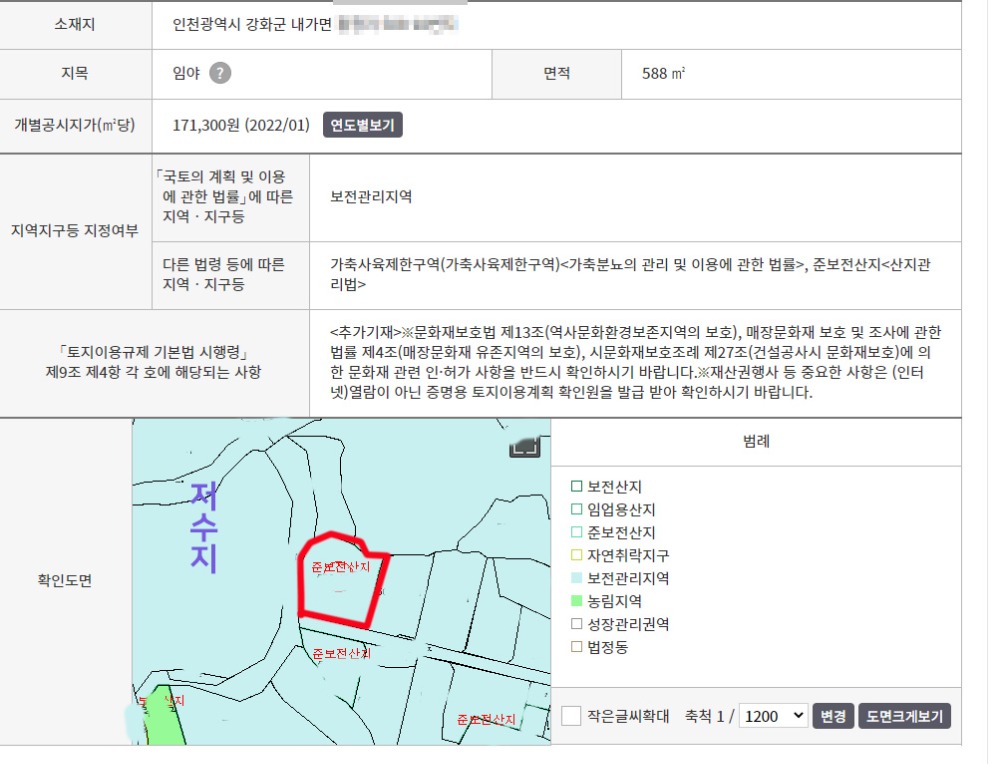Click the 도면크게보기 button
Viewport: 1000px width, 764px height.
pos(904,716)
